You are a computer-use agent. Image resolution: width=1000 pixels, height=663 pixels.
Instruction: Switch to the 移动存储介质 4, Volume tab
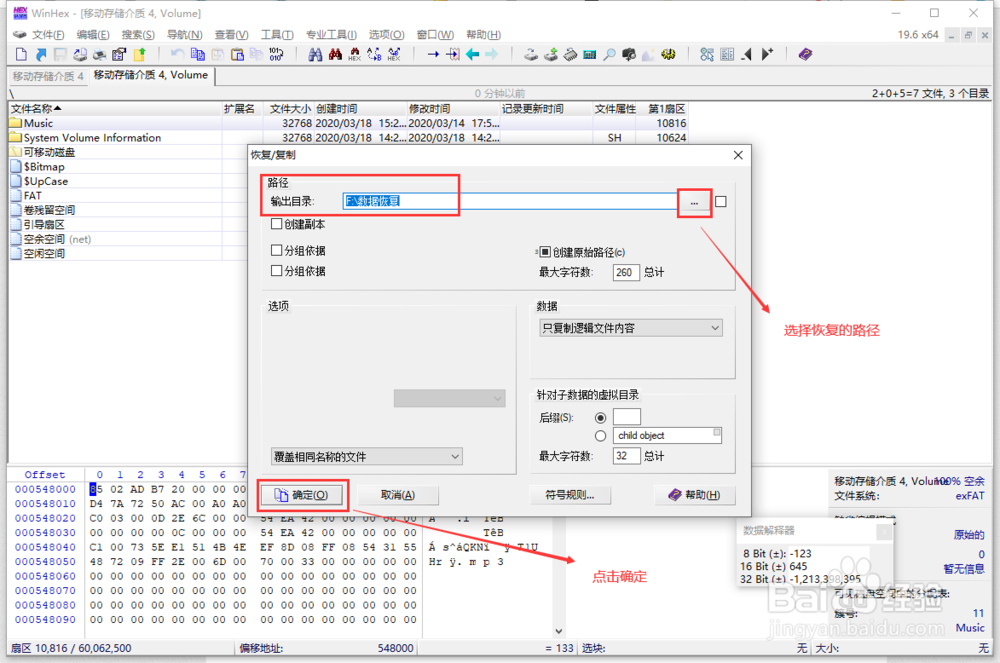(151, 75)
